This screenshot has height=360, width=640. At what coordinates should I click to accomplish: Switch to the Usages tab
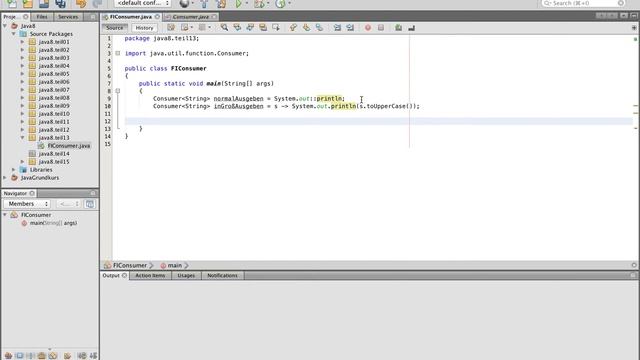[186, 276]
